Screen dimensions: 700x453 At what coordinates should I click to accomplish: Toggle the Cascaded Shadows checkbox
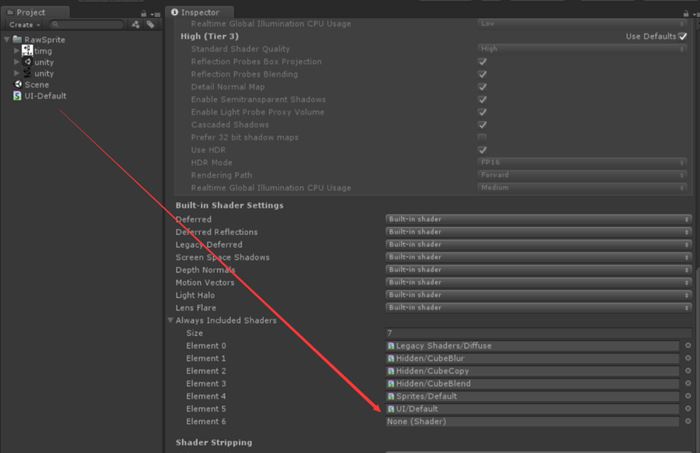click(x=483, y=124)
